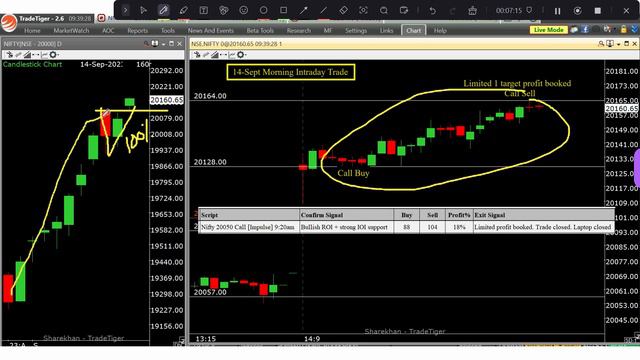Collapse the annotation toolbar with chevron
The width and height of the screenshot is (640, 360).
click(x=125, y=10)
